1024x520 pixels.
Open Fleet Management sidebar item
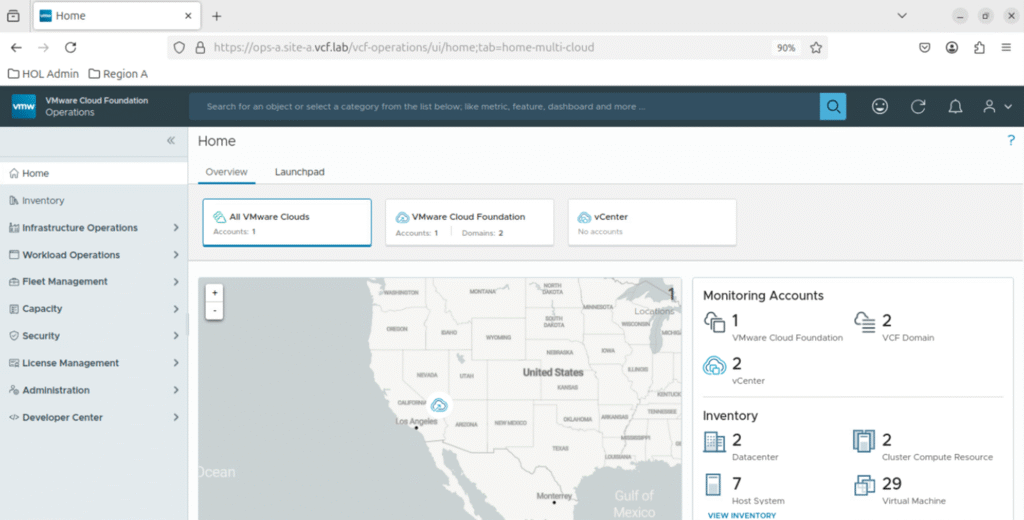pyautogui.click(x=65, y=282)
